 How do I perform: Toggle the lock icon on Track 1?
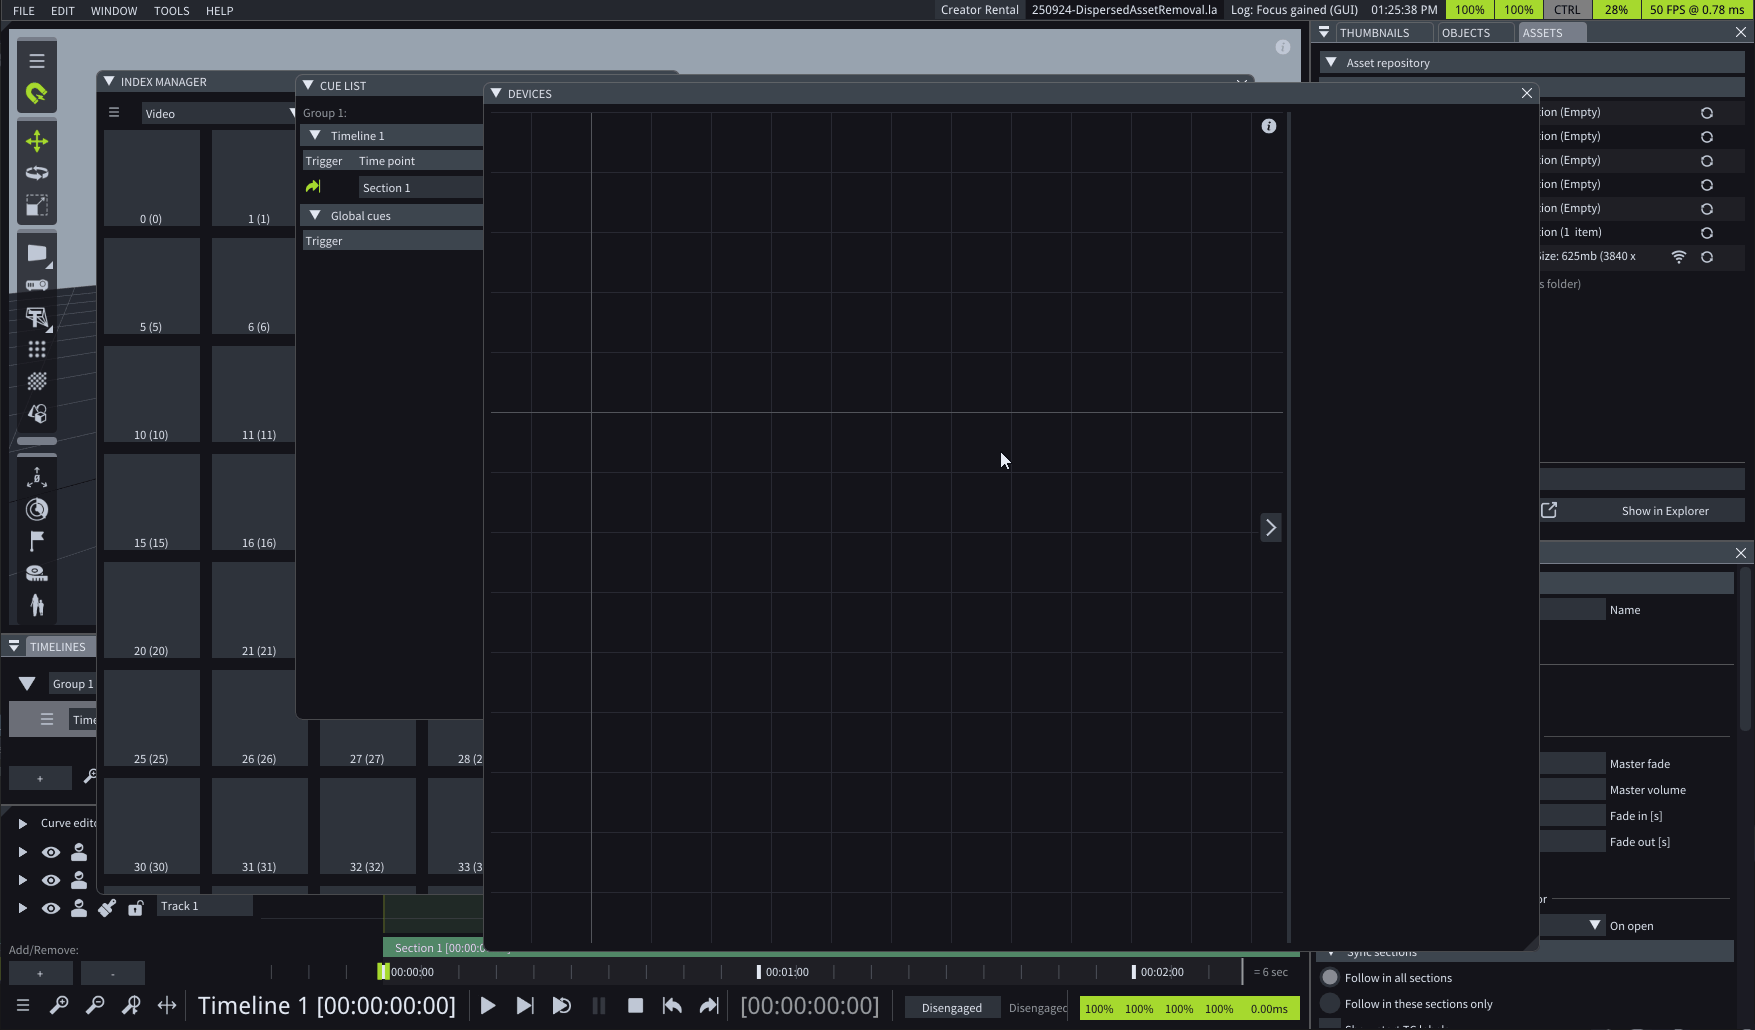135,908
